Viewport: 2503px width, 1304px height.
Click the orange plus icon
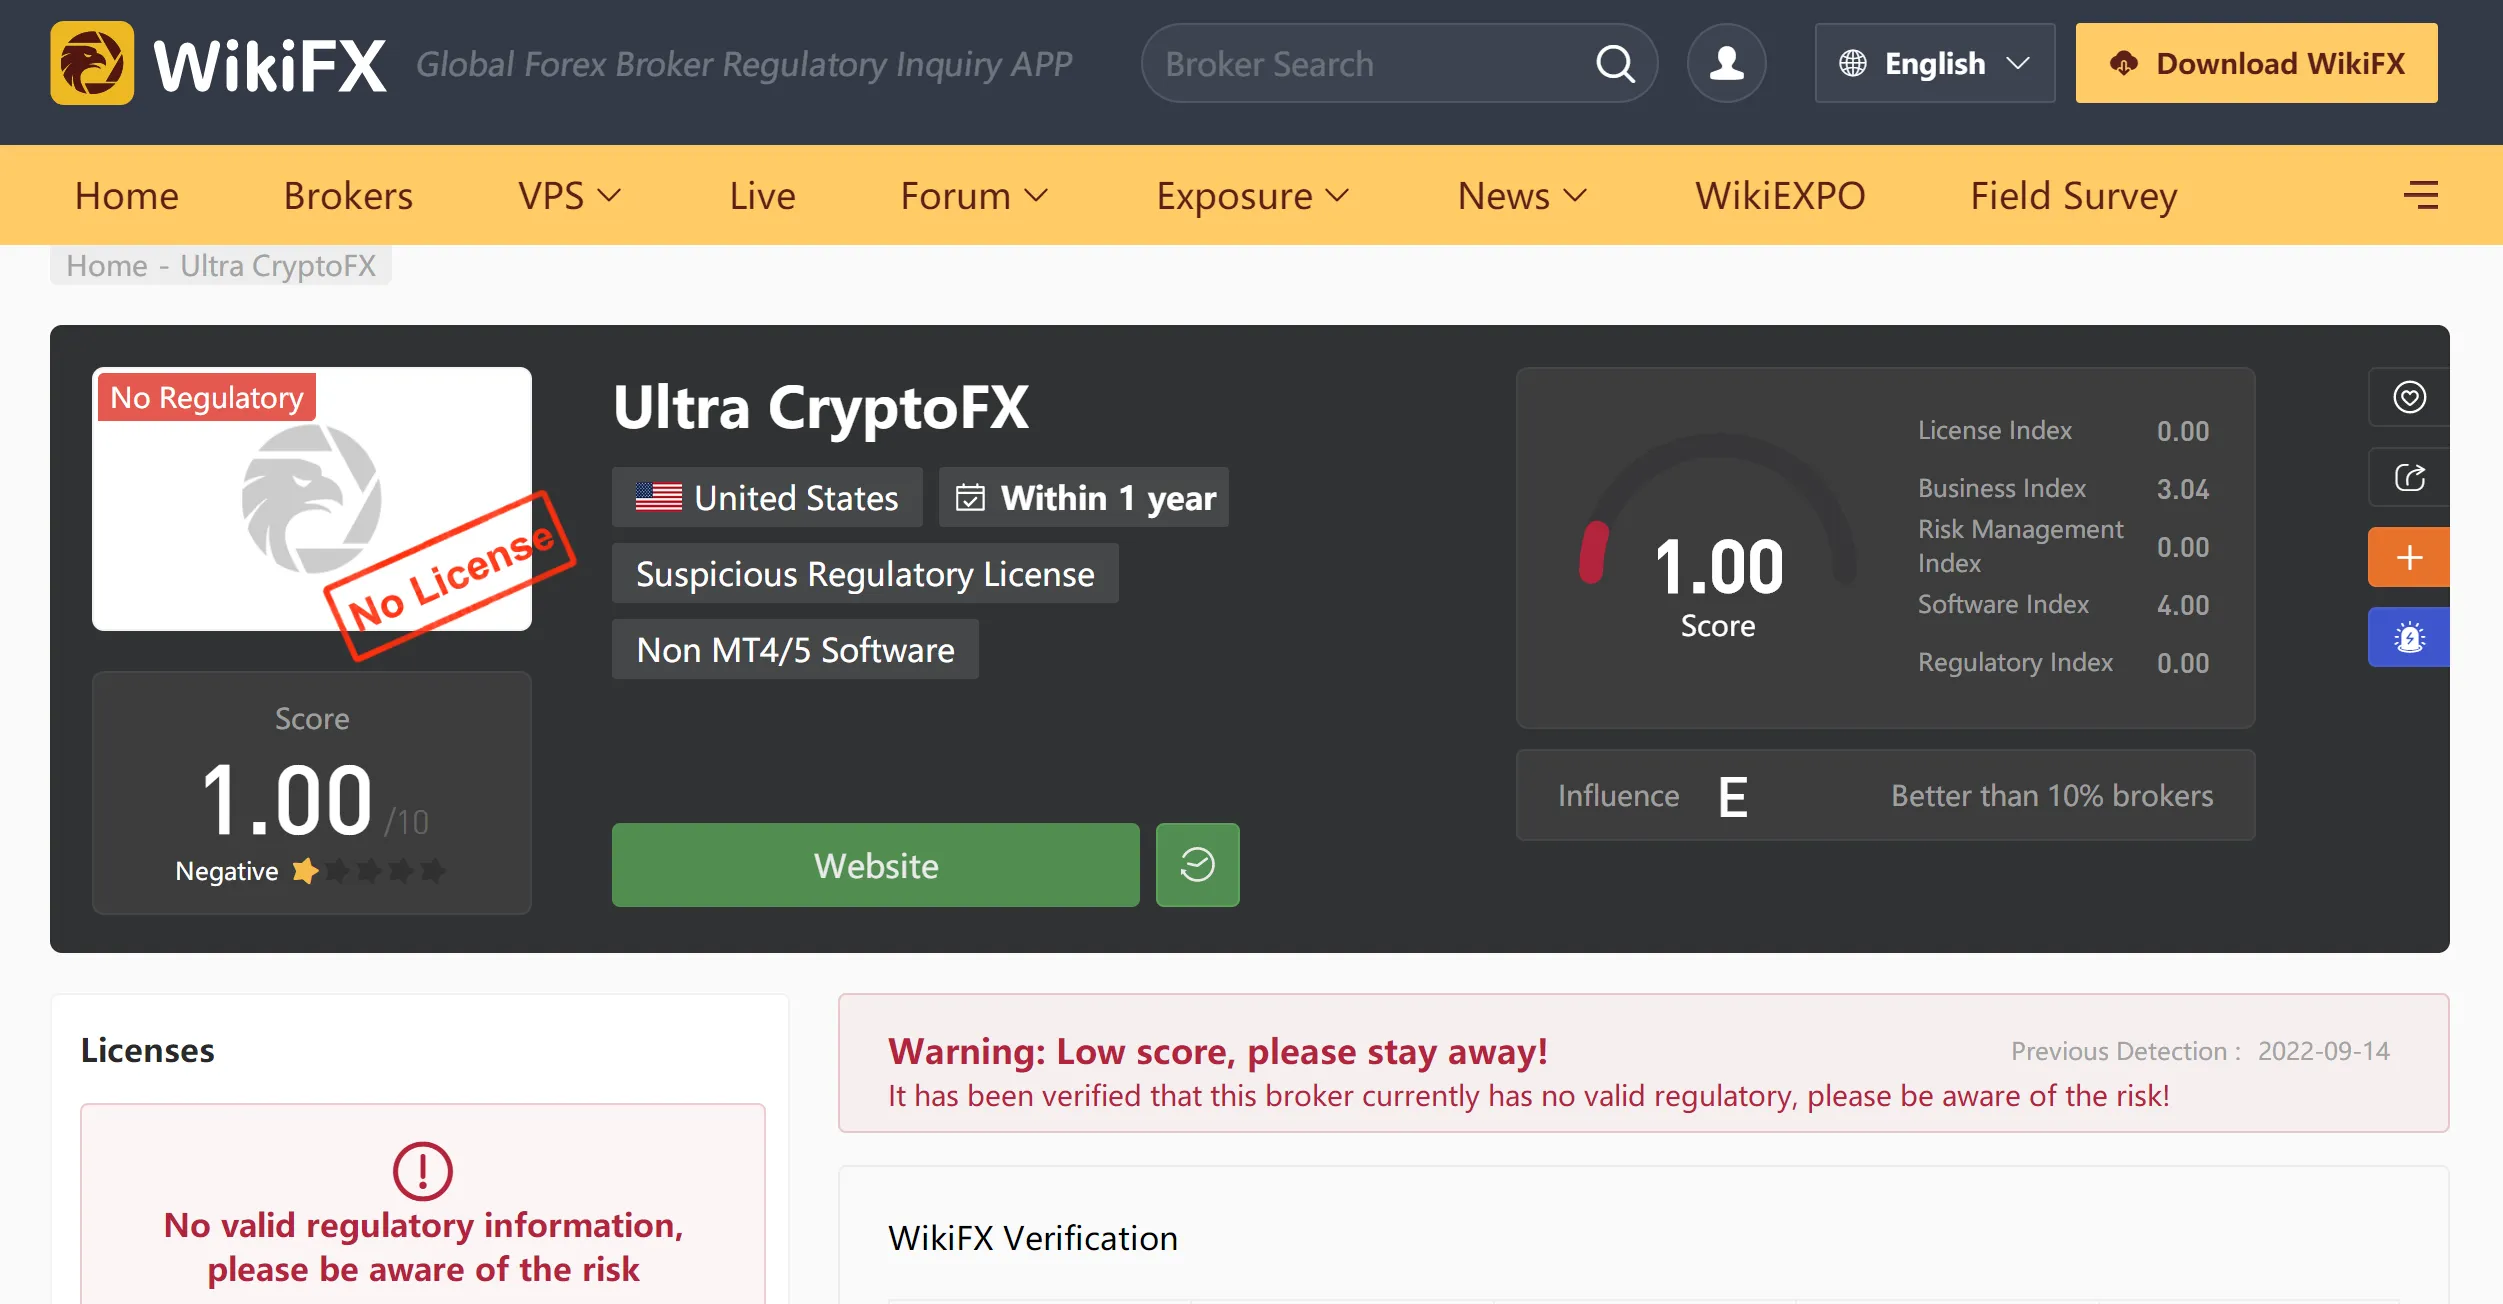coord(2409,557)
